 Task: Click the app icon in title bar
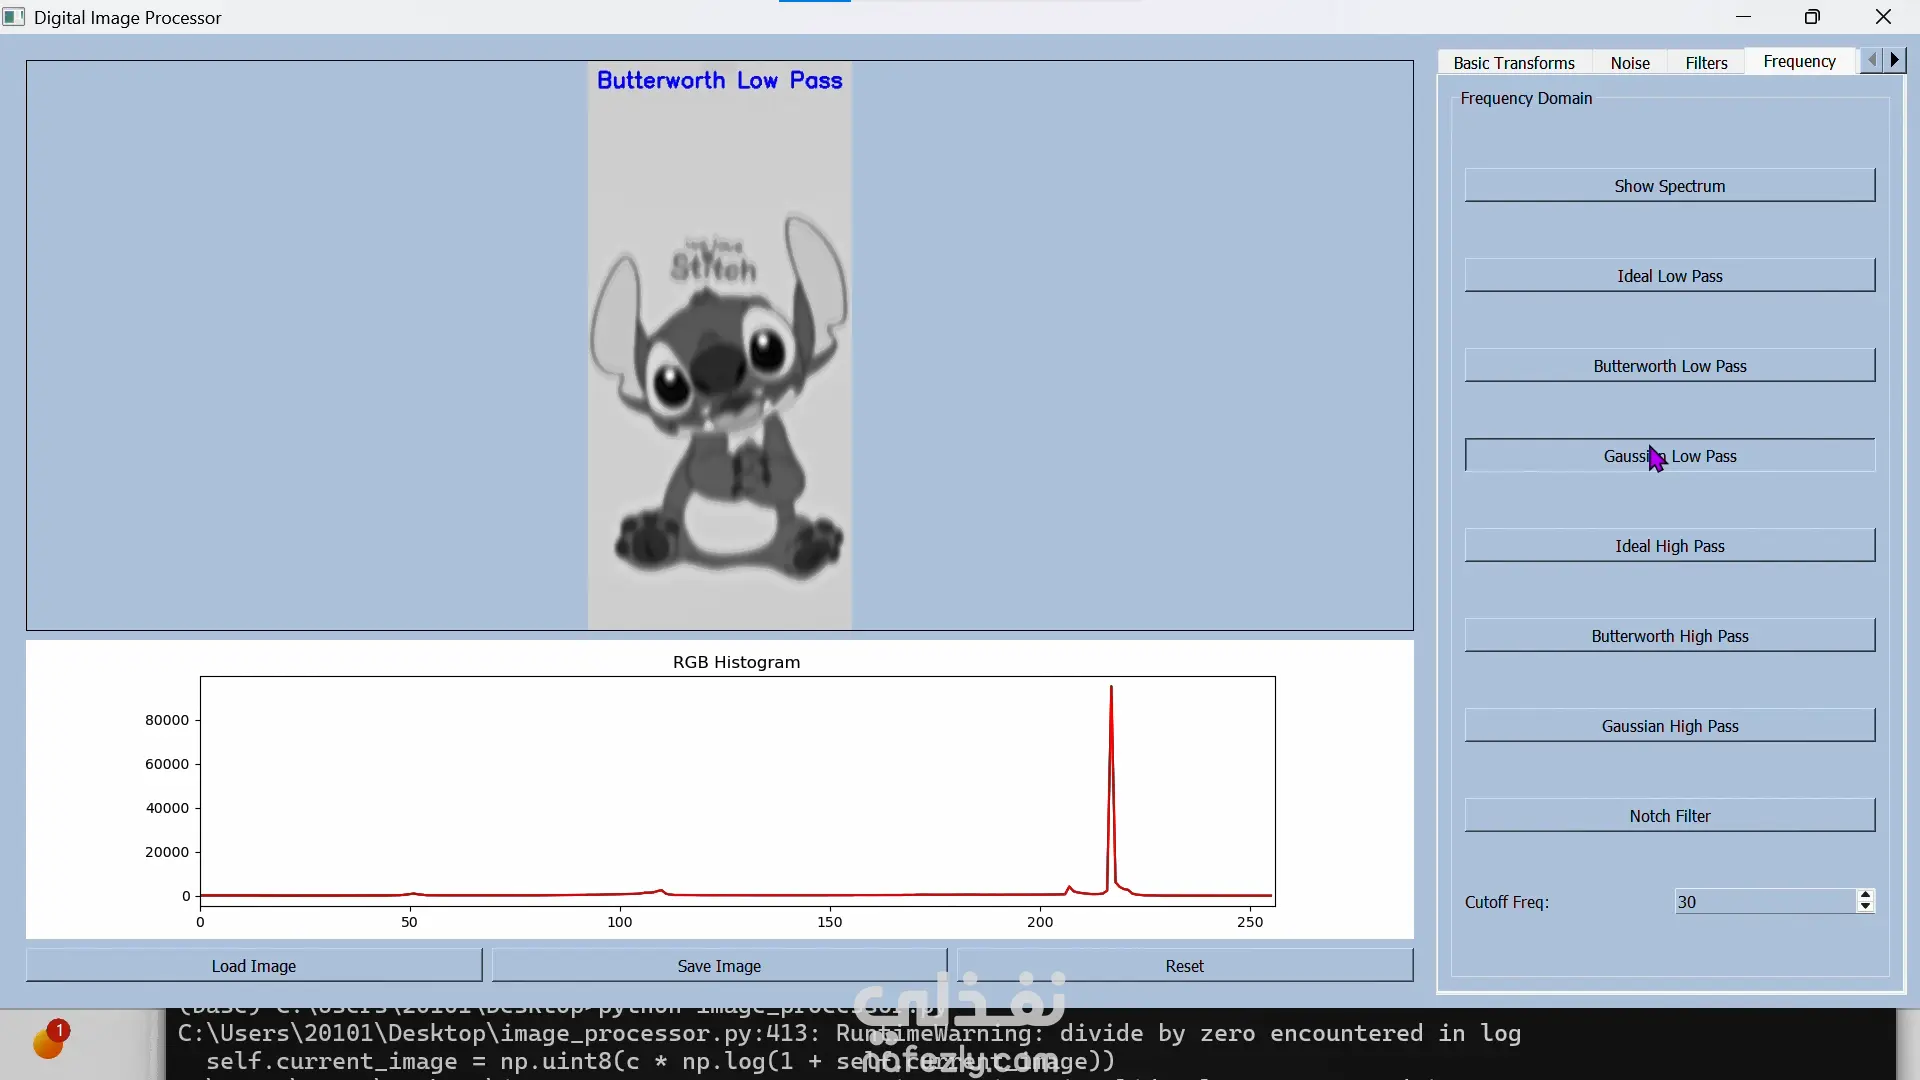(14, 17)
